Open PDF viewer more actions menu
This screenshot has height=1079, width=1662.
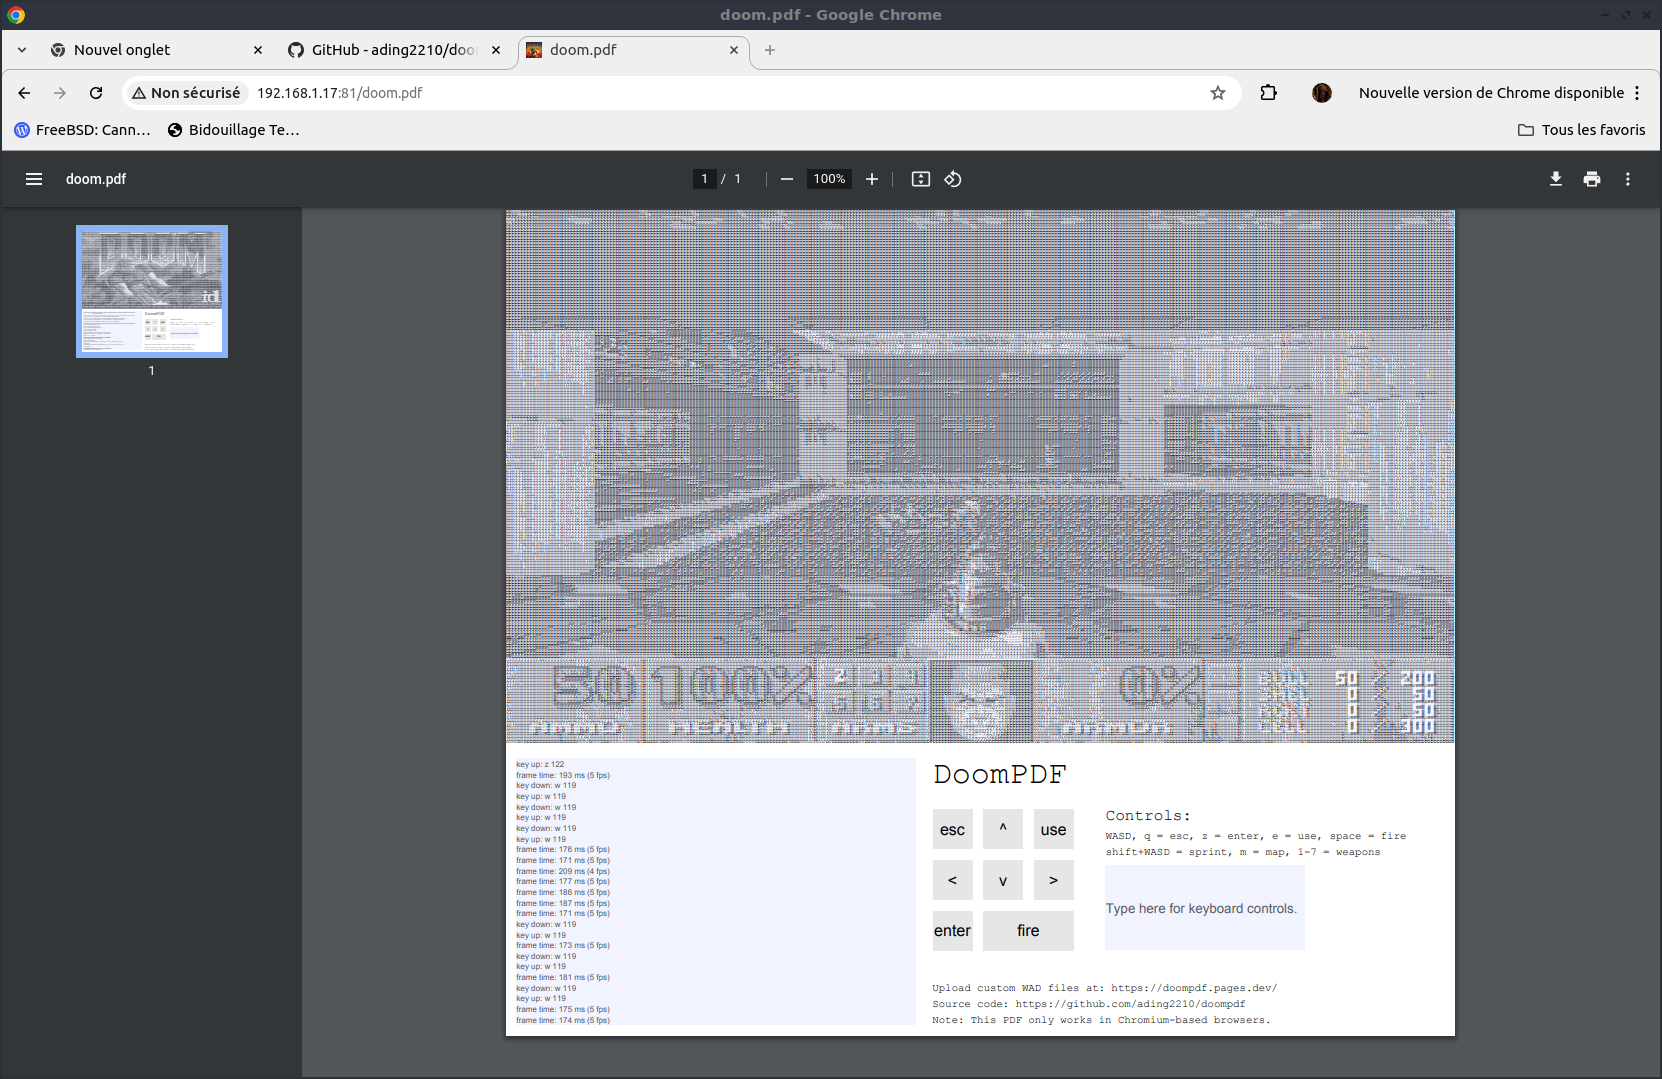pos(1628,179)
